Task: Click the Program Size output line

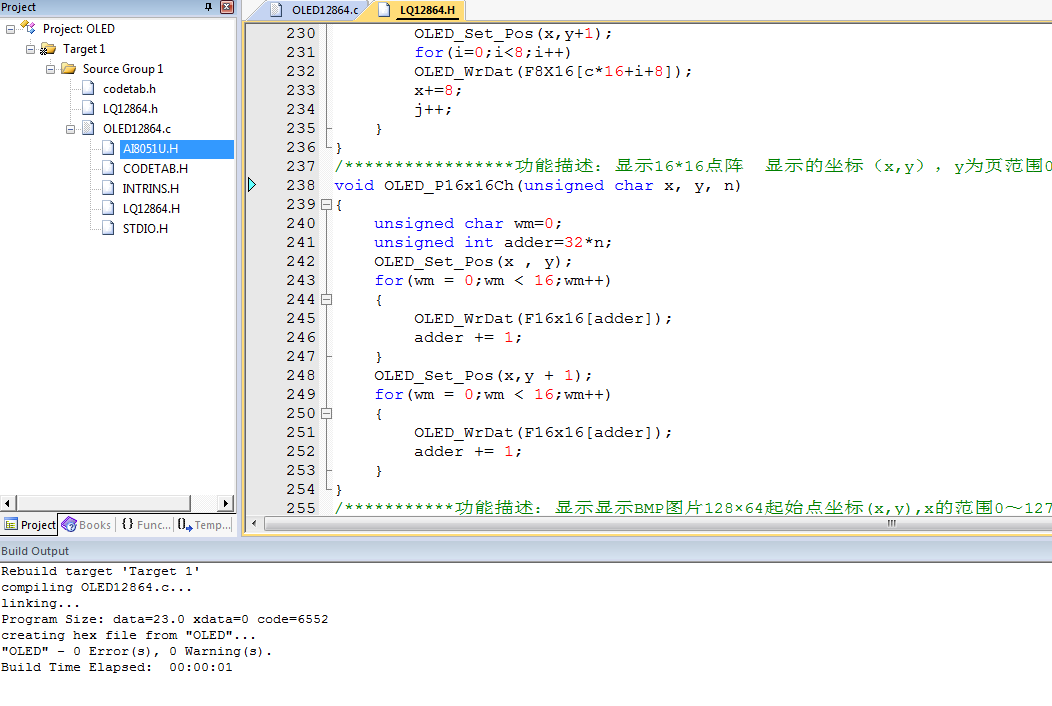Action: click(164, 619)
